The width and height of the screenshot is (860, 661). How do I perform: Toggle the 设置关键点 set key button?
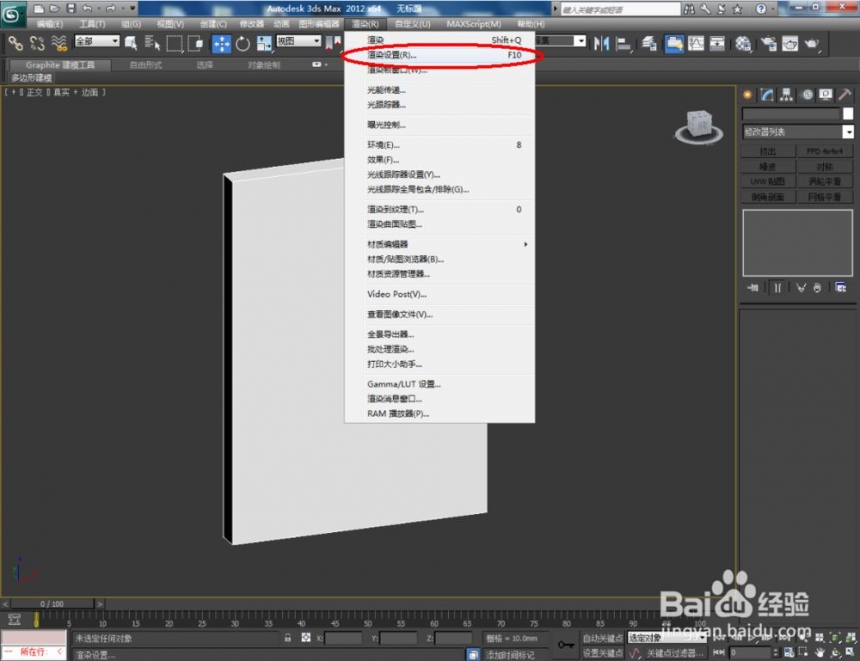[x=603, y=653]
